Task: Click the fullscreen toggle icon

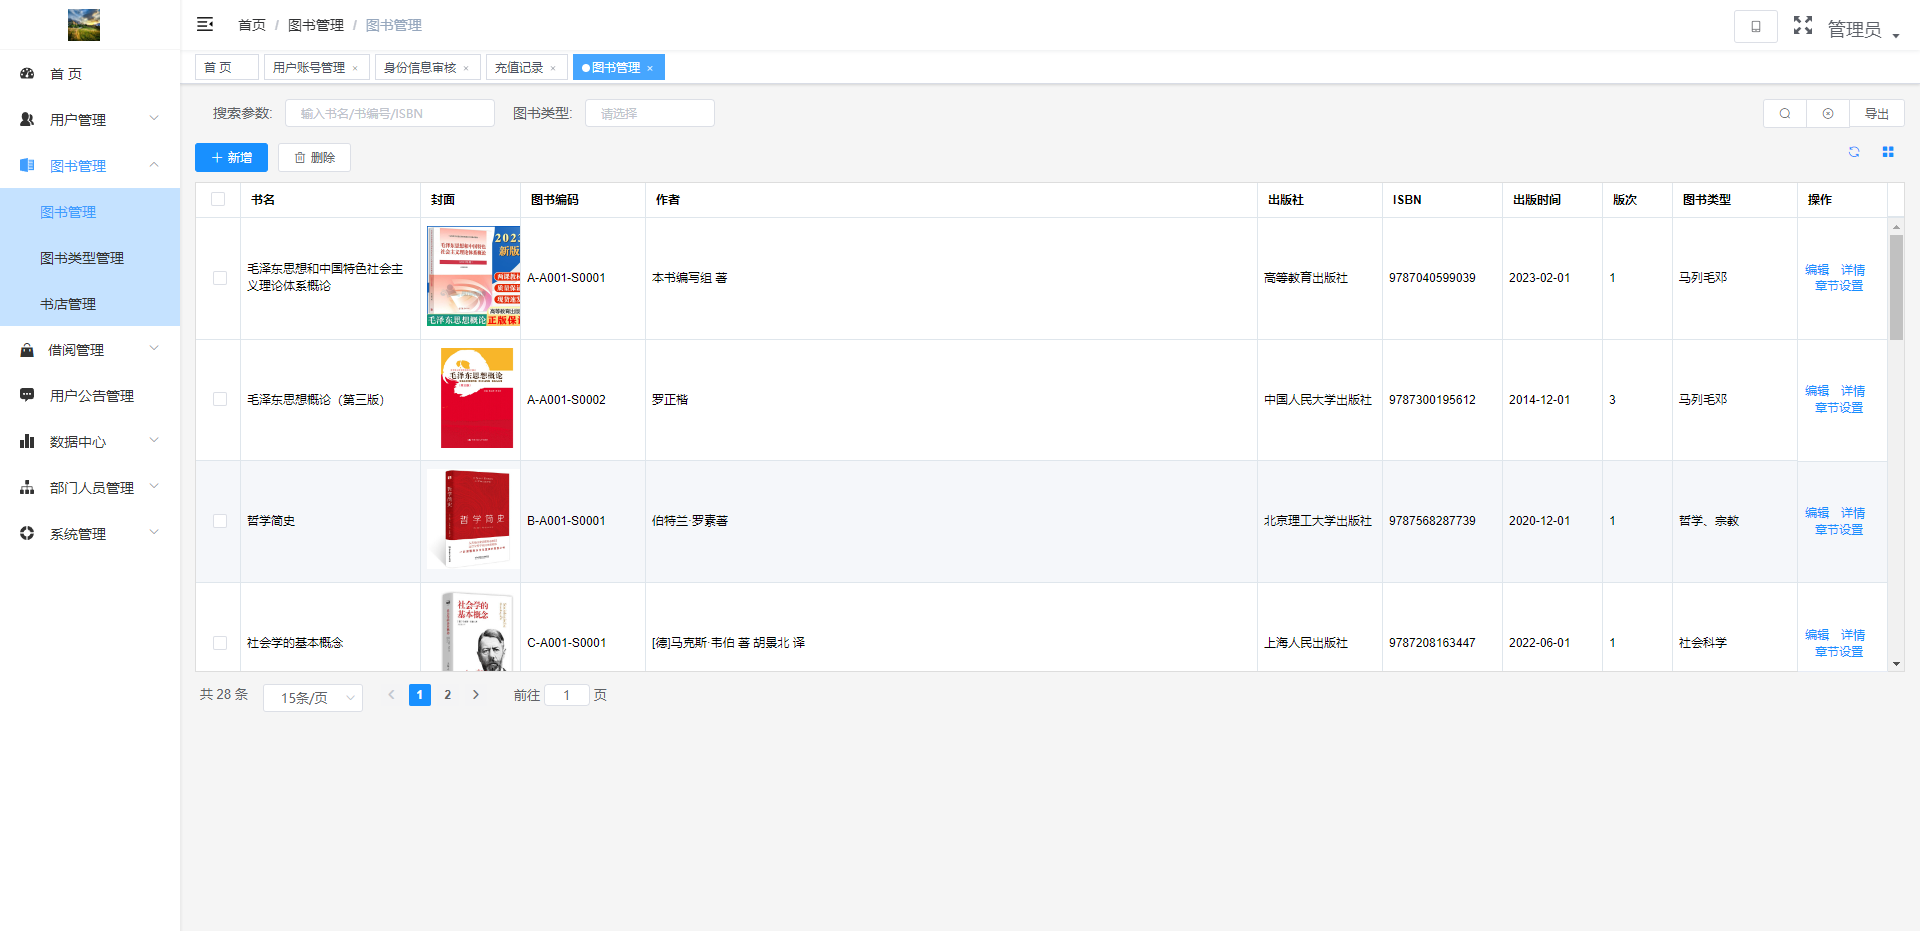Action: click(x=1802, y=25)
